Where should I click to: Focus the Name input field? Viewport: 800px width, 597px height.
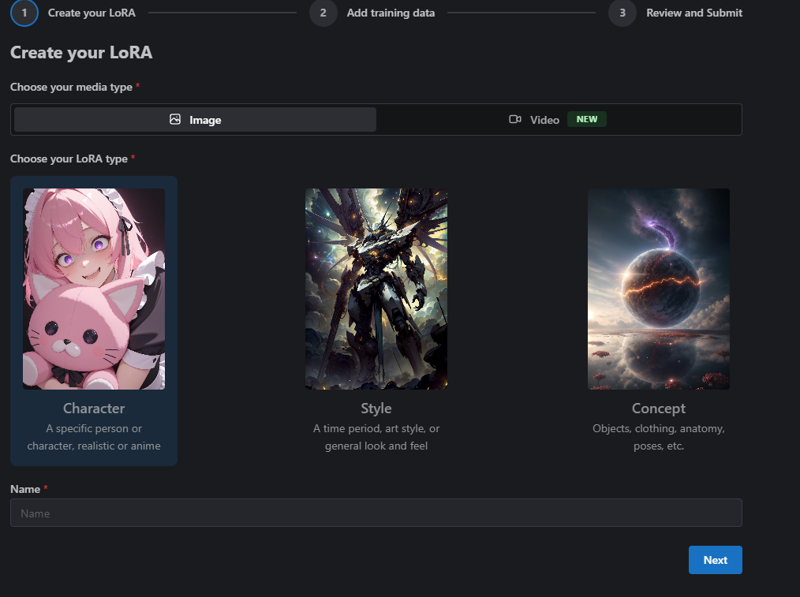point(376,513)
